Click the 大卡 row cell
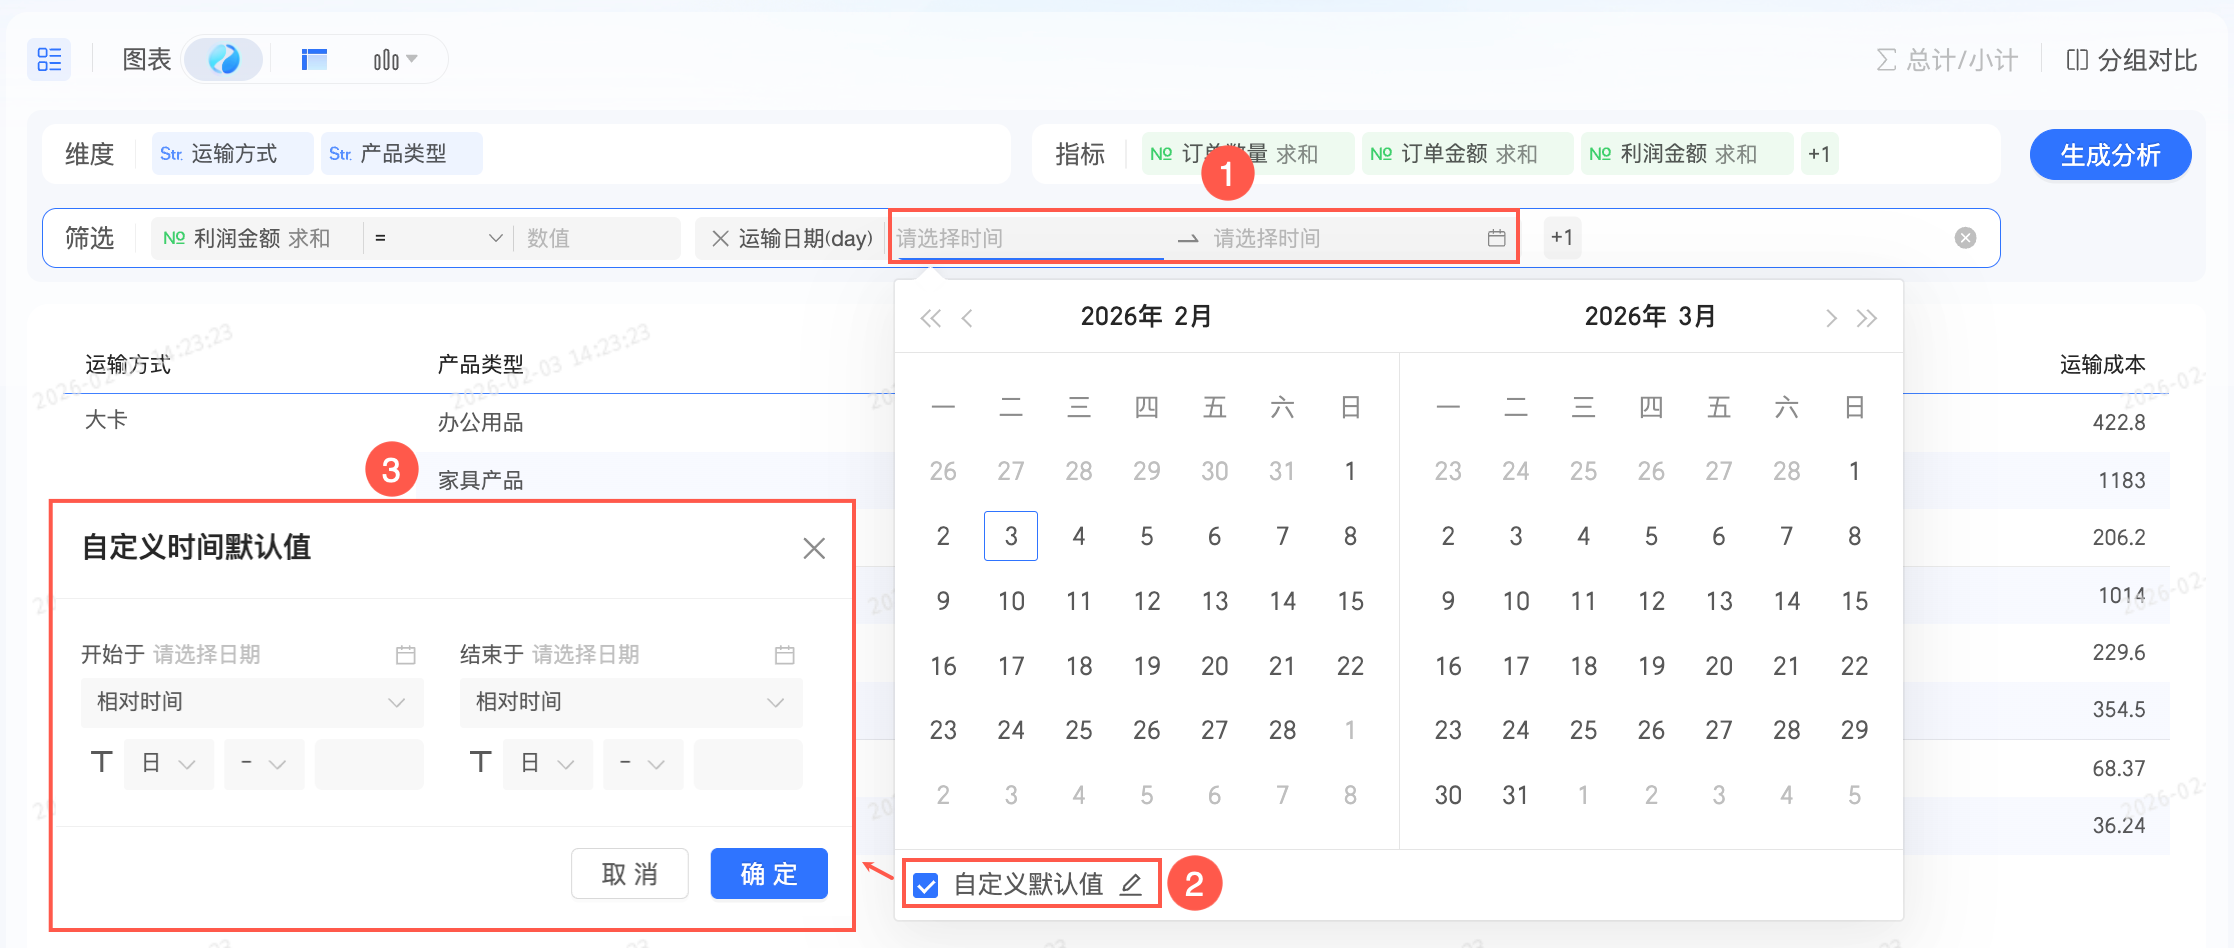 click(x=106, y=420)
